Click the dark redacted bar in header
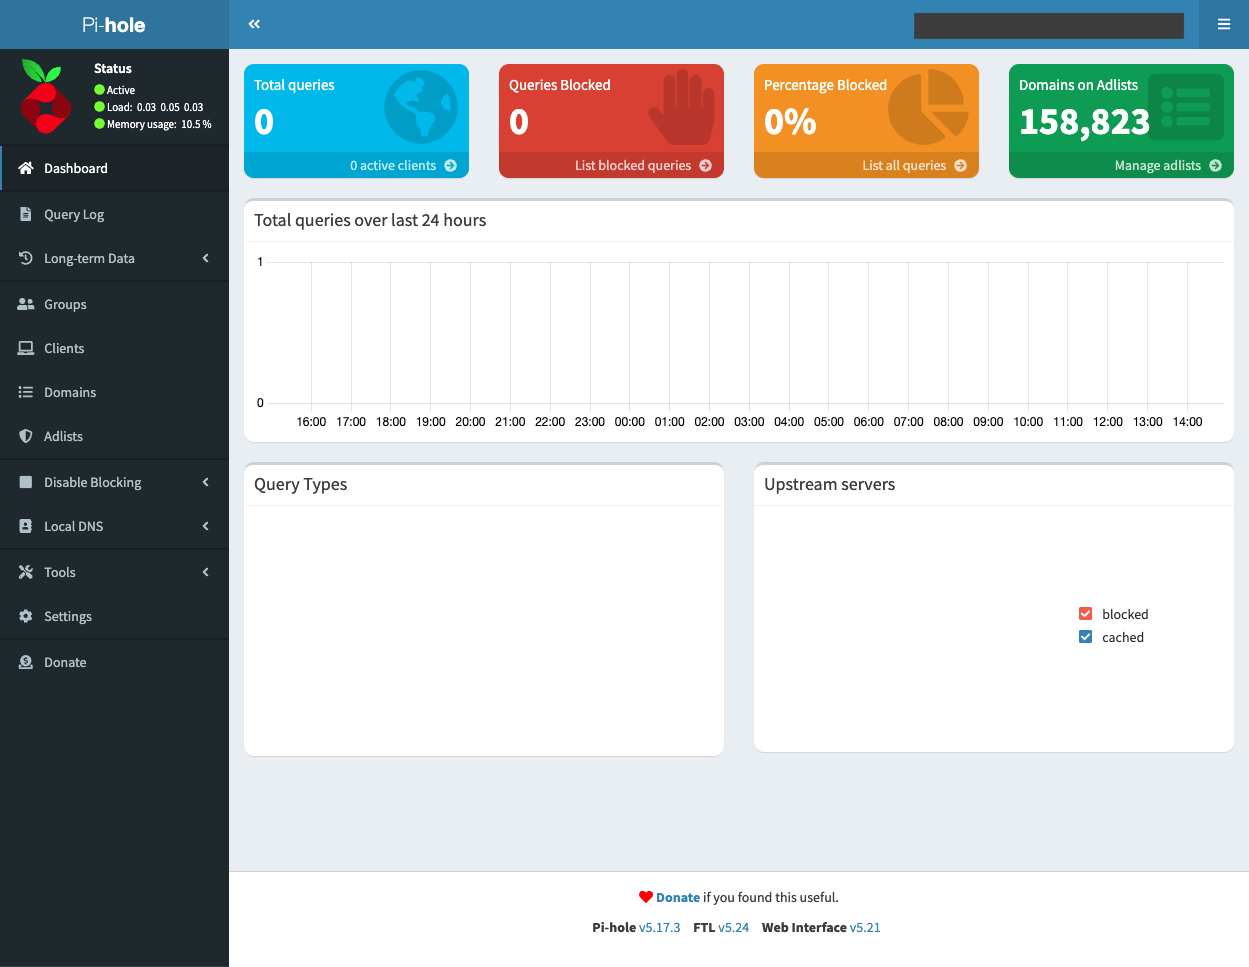The height and width of the screenshot is (967, 1249). (x=1049, y=25)
